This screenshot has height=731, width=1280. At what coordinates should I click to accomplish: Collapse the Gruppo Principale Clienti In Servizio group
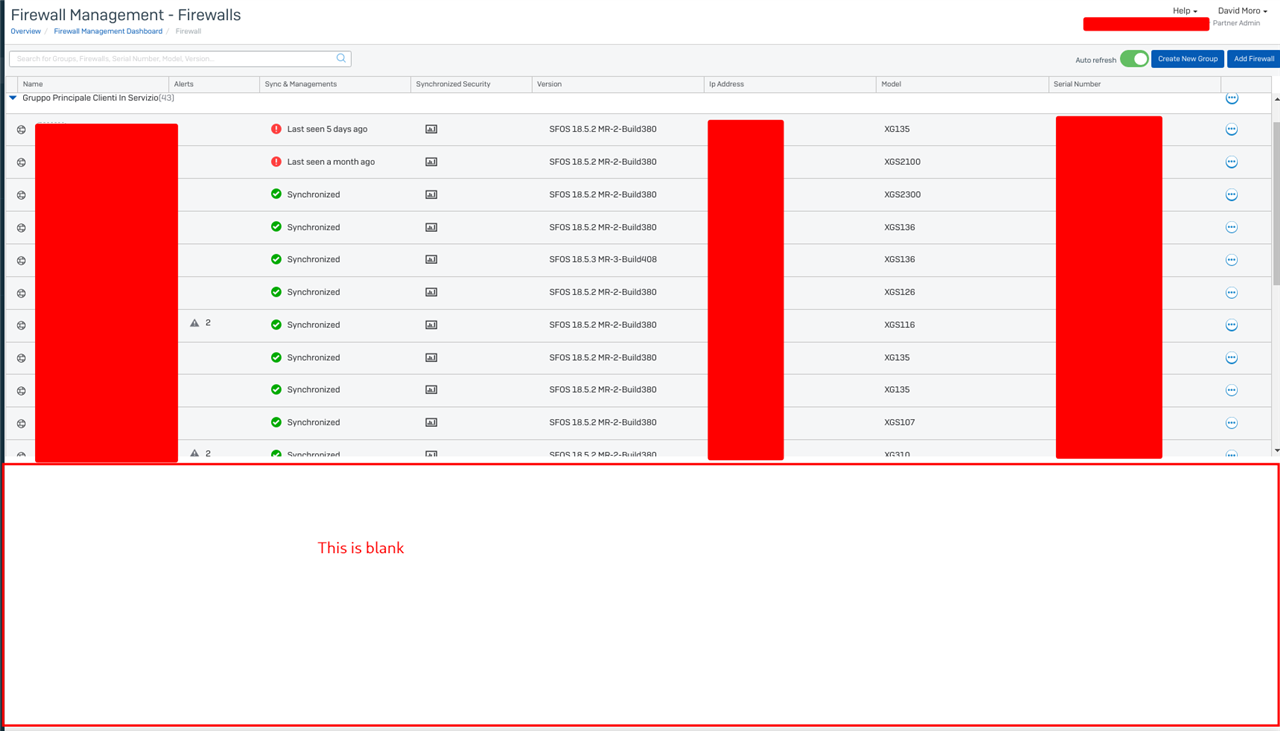tap(13, 98)
